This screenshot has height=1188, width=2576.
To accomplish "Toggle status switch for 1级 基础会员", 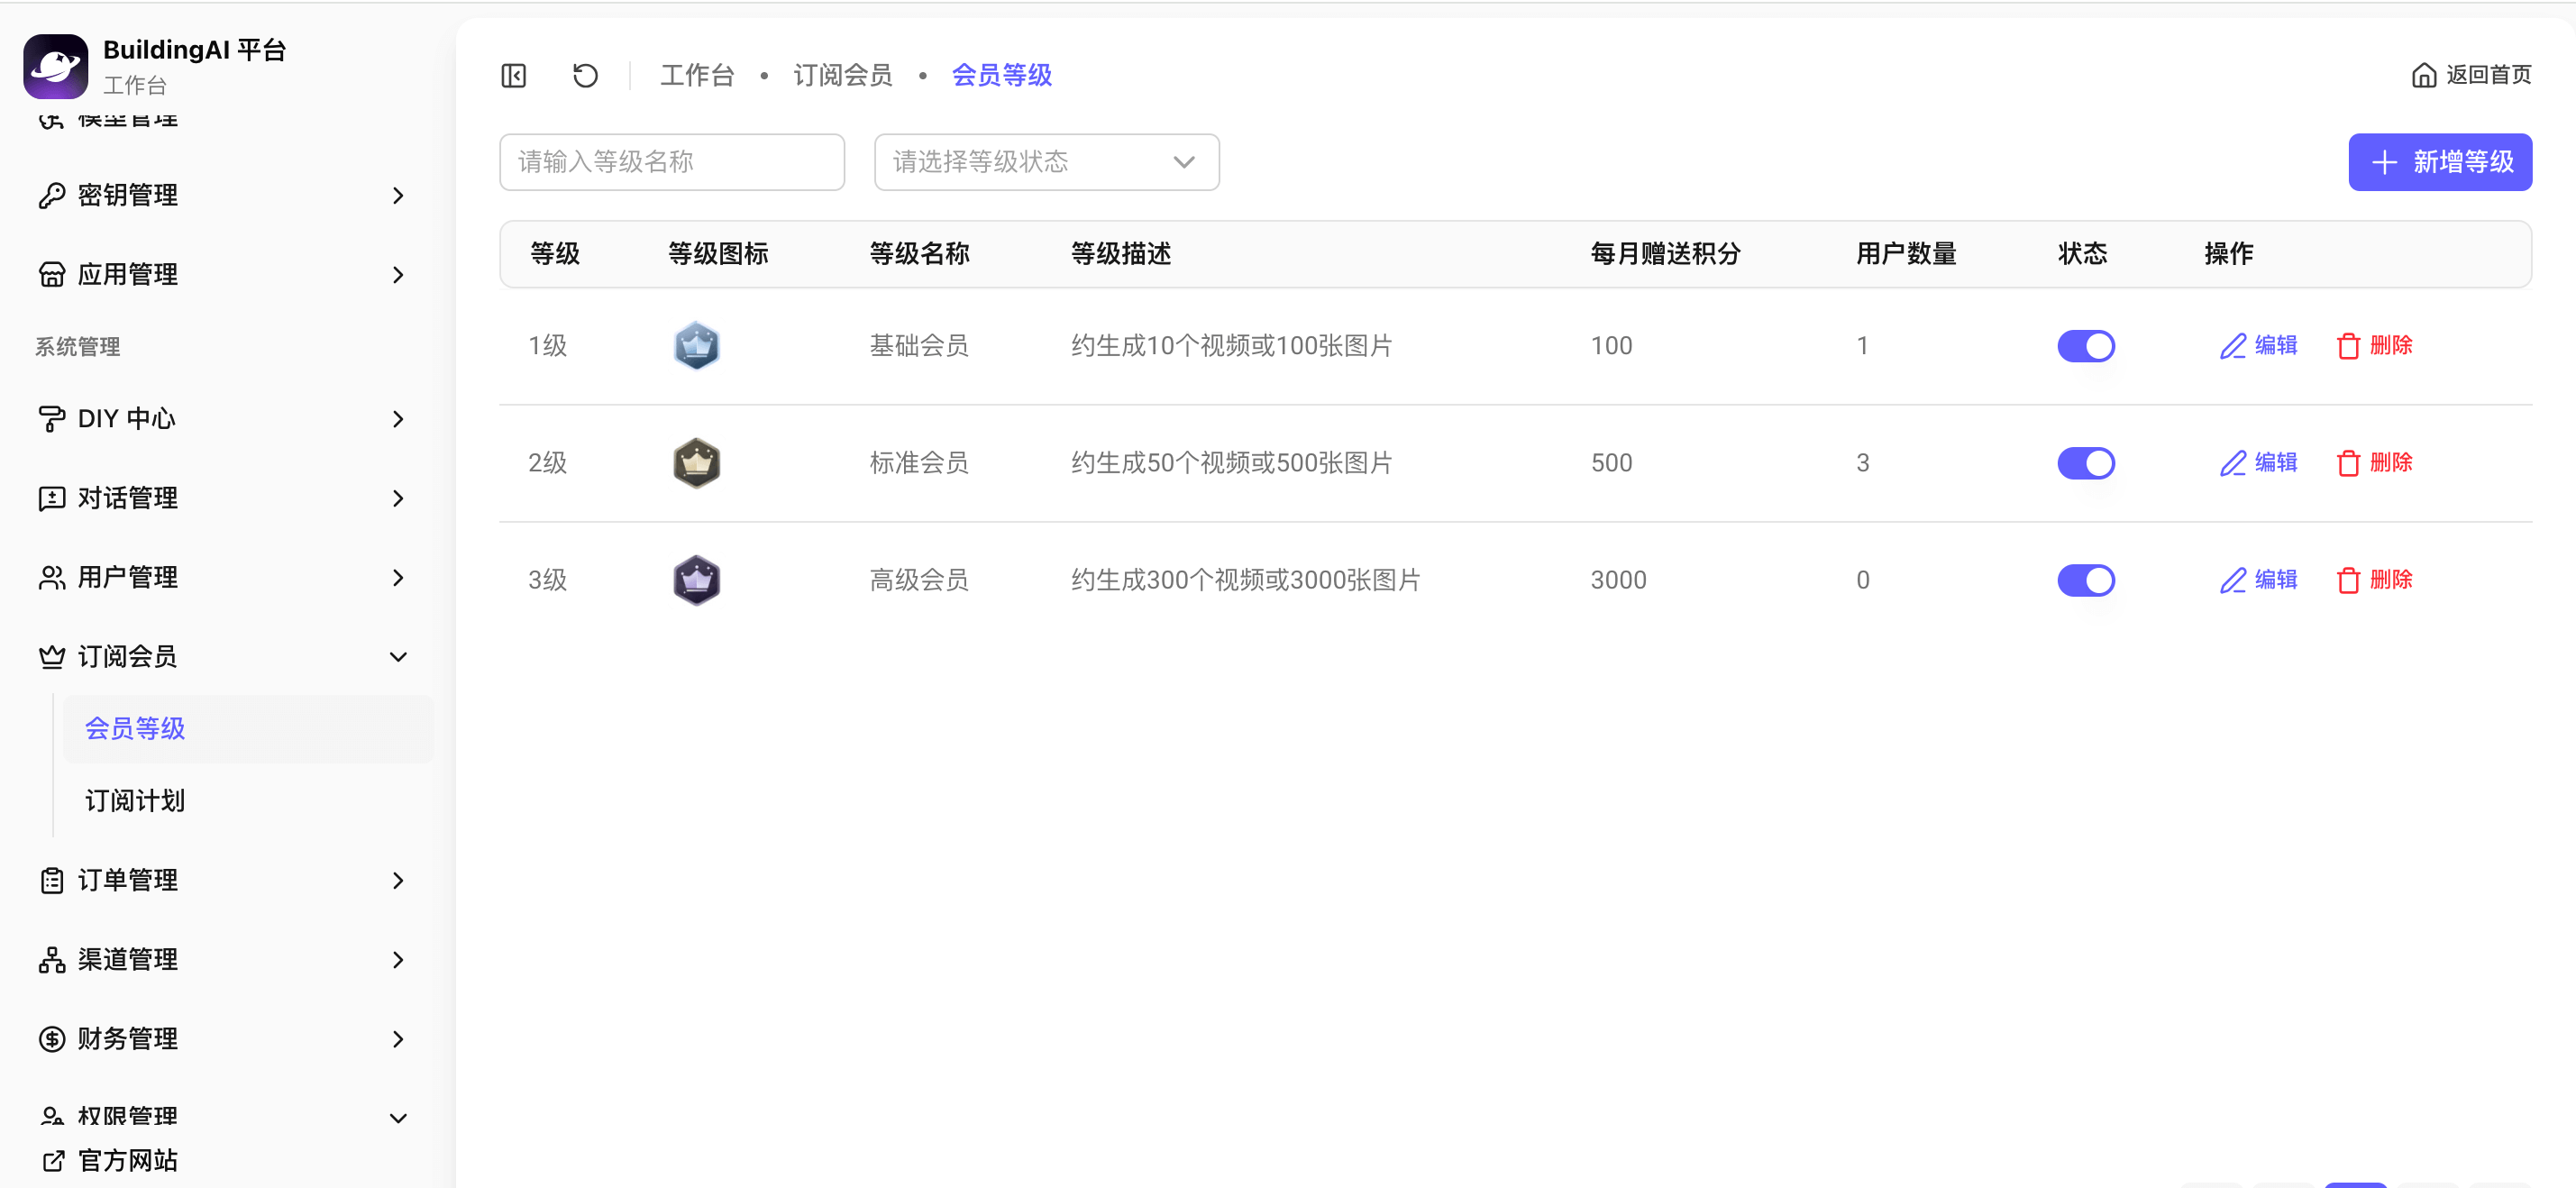I will [x=2085, y=346].
